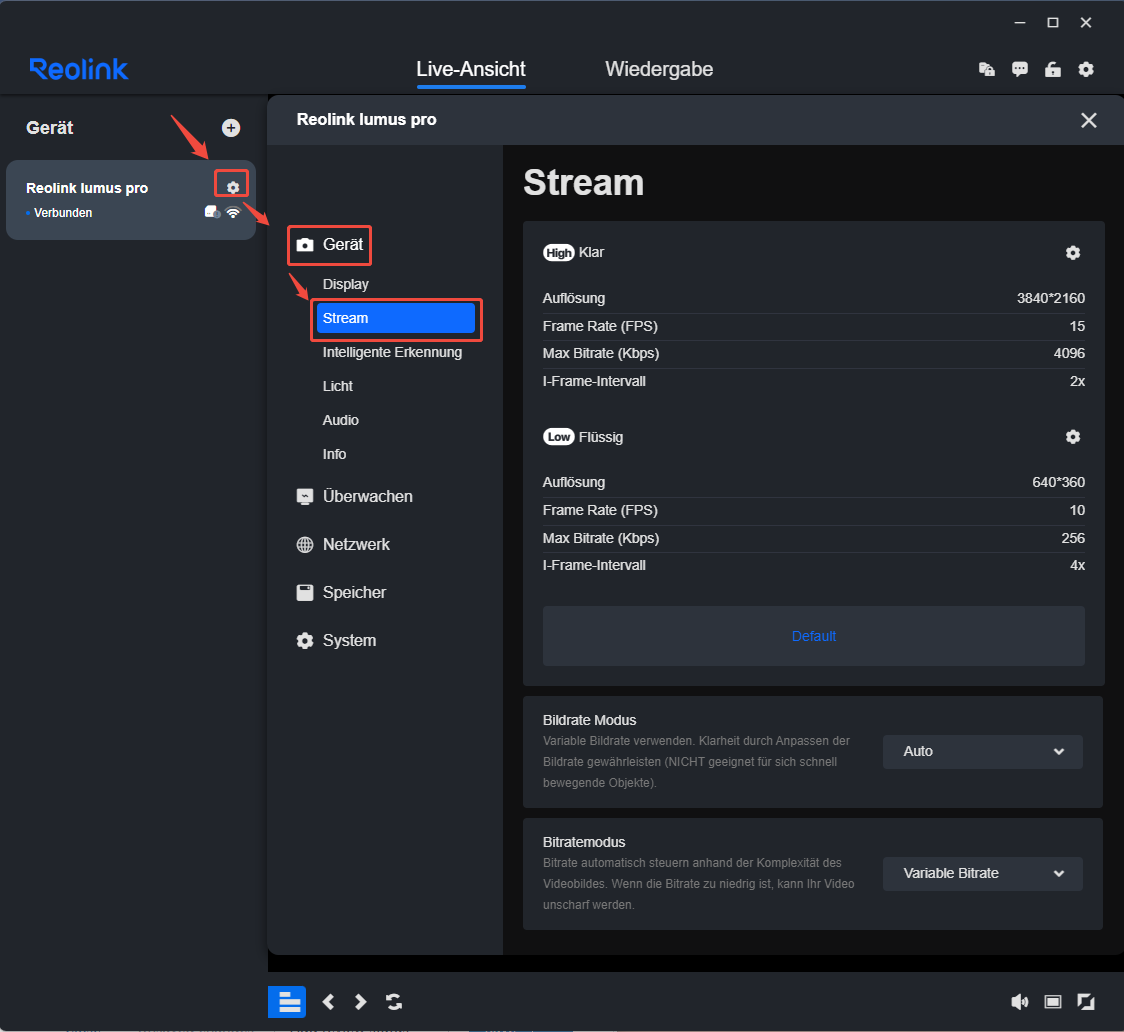This screenshot has height=1032, width=1124.
Task: Click the Bitratemodus heading
Action: (584, 842)
